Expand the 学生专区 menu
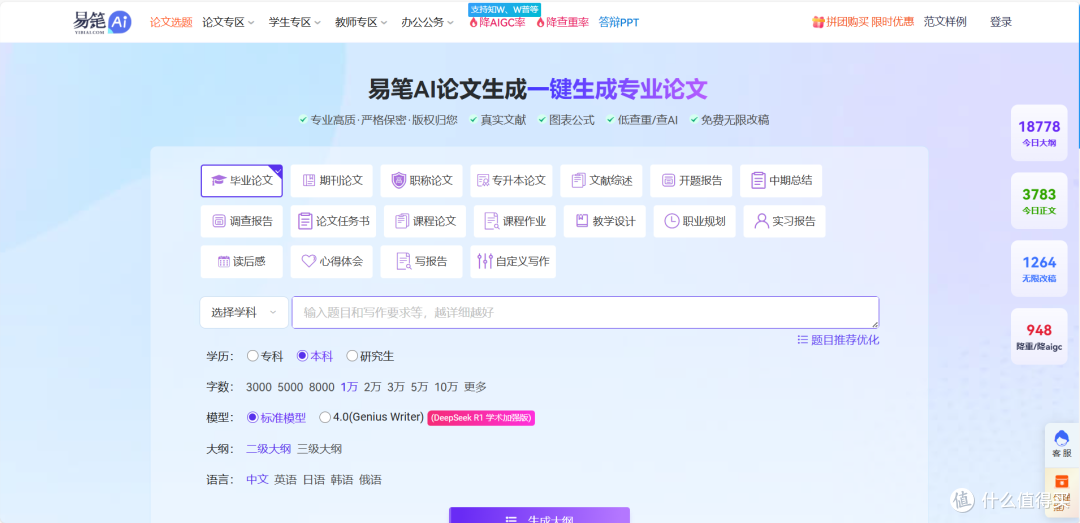Viewport: 1080px width, 523px height. [x=295, y=22]
